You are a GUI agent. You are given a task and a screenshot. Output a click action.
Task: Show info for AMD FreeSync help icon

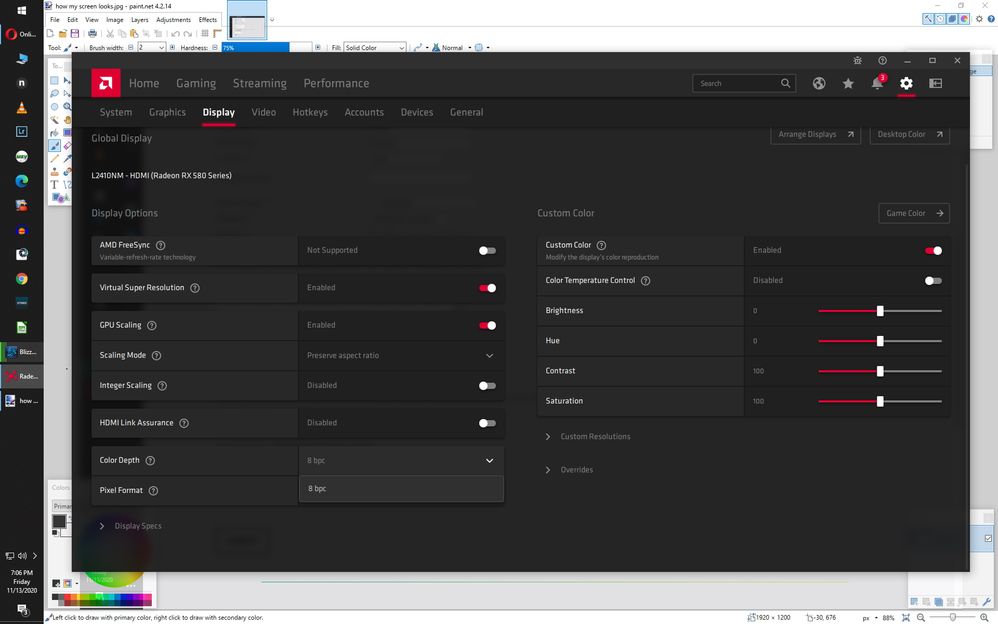tap(160, 245)
